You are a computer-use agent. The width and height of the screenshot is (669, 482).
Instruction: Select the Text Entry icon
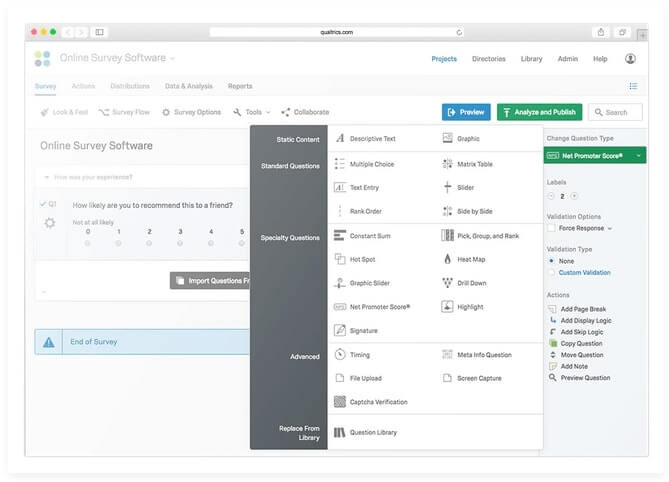click(x=340, y=187)
